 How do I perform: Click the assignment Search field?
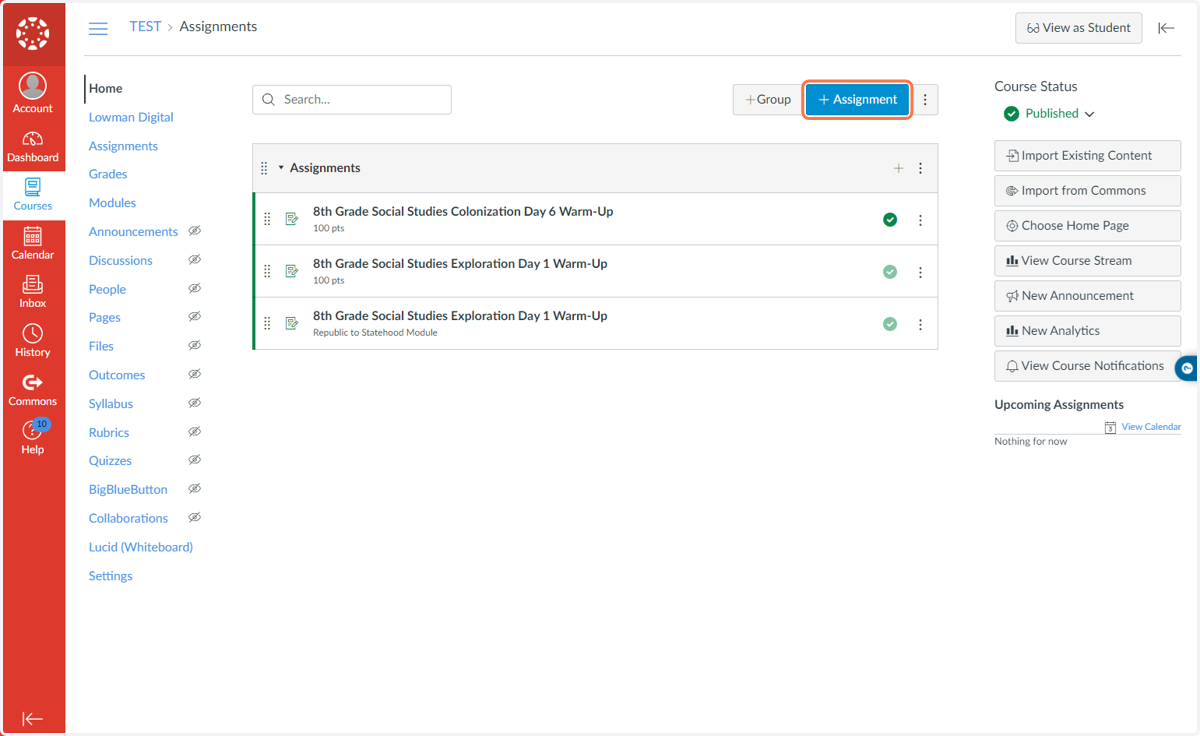pos(352,100)
